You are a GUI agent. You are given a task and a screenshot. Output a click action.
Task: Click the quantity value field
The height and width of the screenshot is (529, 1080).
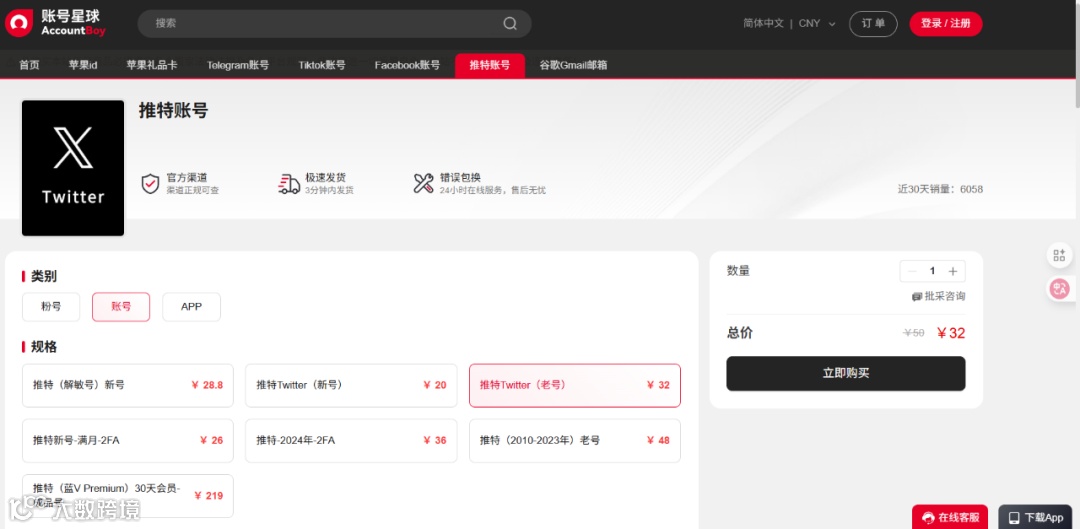(933, 271)
